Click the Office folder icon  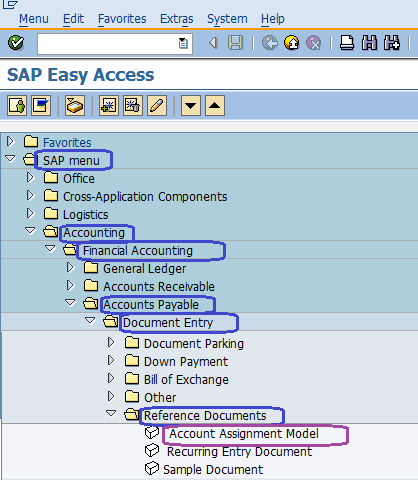pyautogui.click(x=51, y=177)
